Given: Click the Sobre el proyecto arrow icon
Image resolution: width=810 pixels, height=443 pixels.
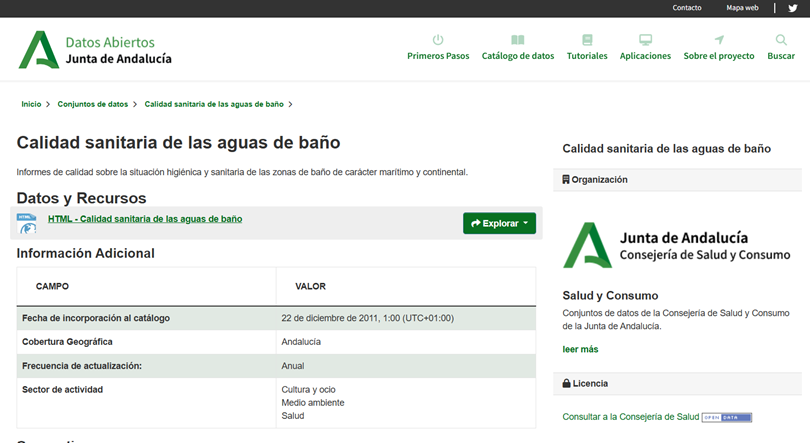Looking at the screenshot, I should 719,40.
